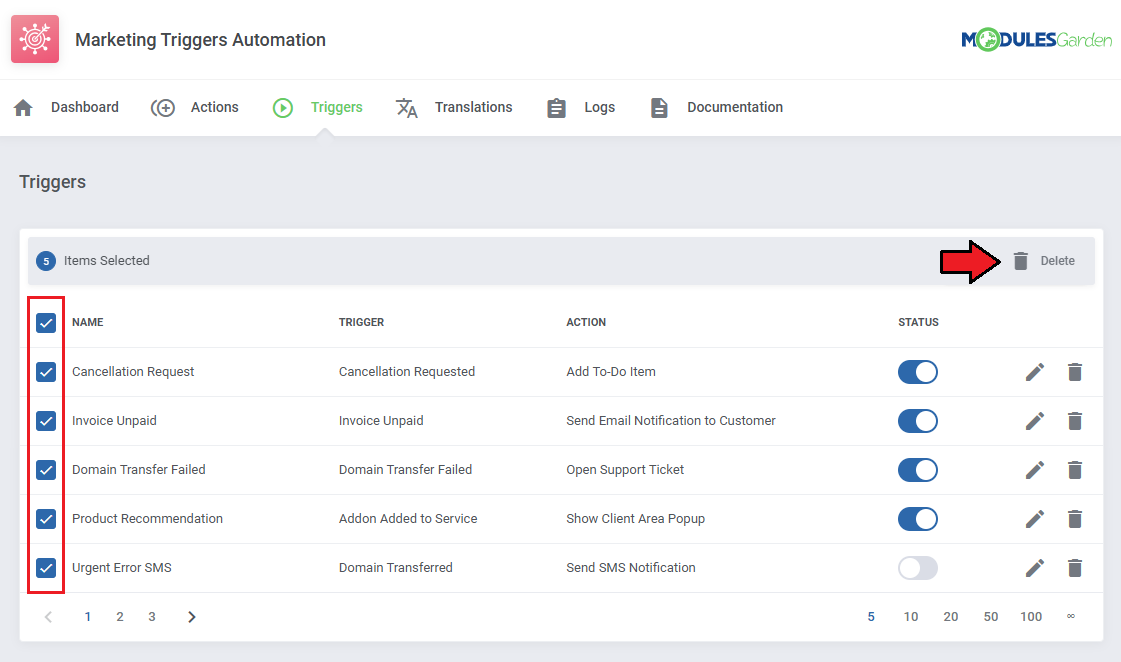
Task: Sort by the STATUS column header
Action: pyautogui.click(x=919, y=322)
